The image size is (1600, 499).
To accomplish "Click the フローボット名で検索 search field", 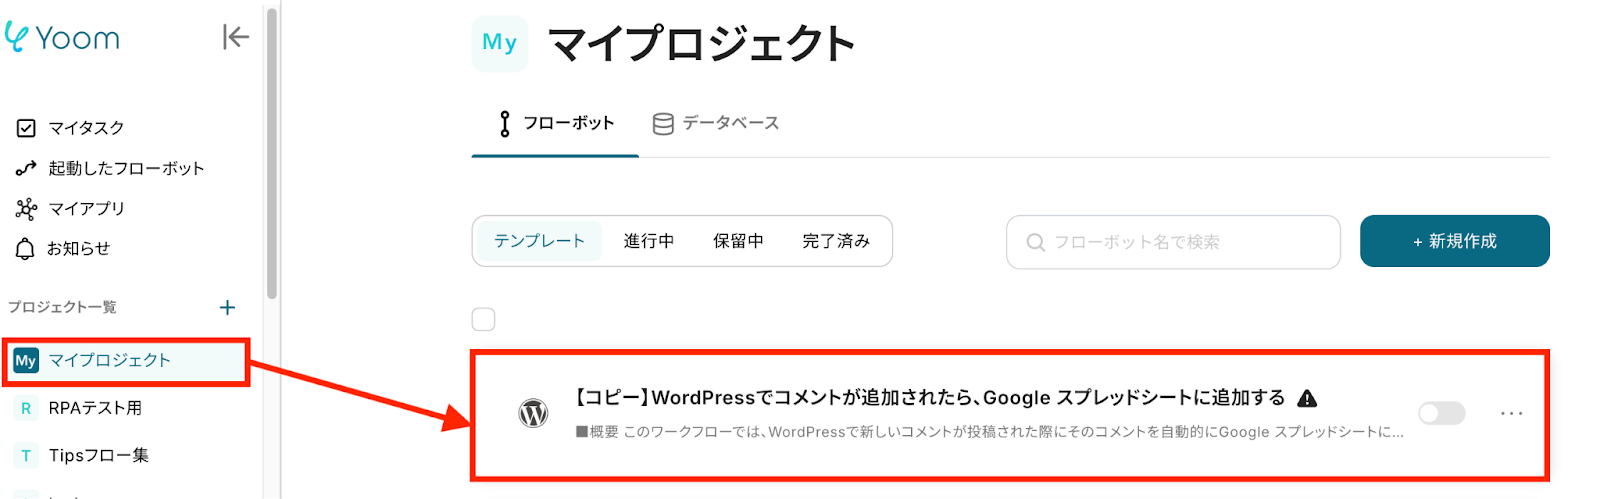I will tap(1173, 242).
